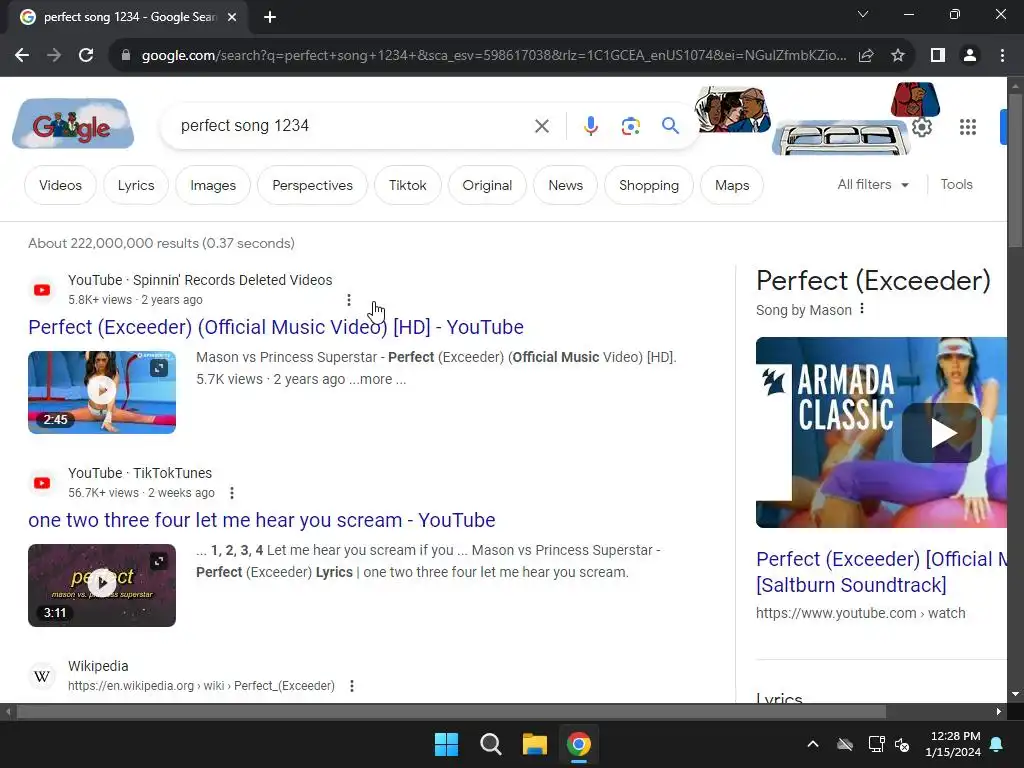The width and height of the screenshot is (1024, 768).
Task: Click the scroll-down arrow of vertical scrollbar
Action: (x=1015, y=694)
